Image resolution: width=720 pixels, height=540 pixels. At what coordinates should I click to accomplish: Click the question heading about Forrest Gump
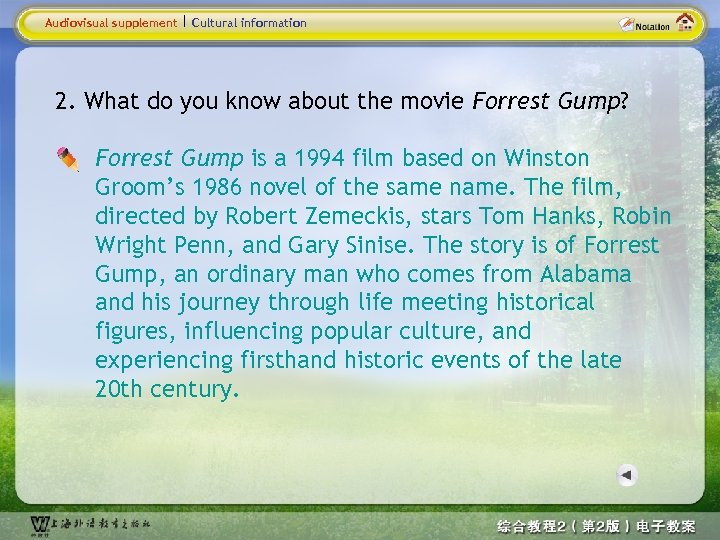click(x=341, y=101)
